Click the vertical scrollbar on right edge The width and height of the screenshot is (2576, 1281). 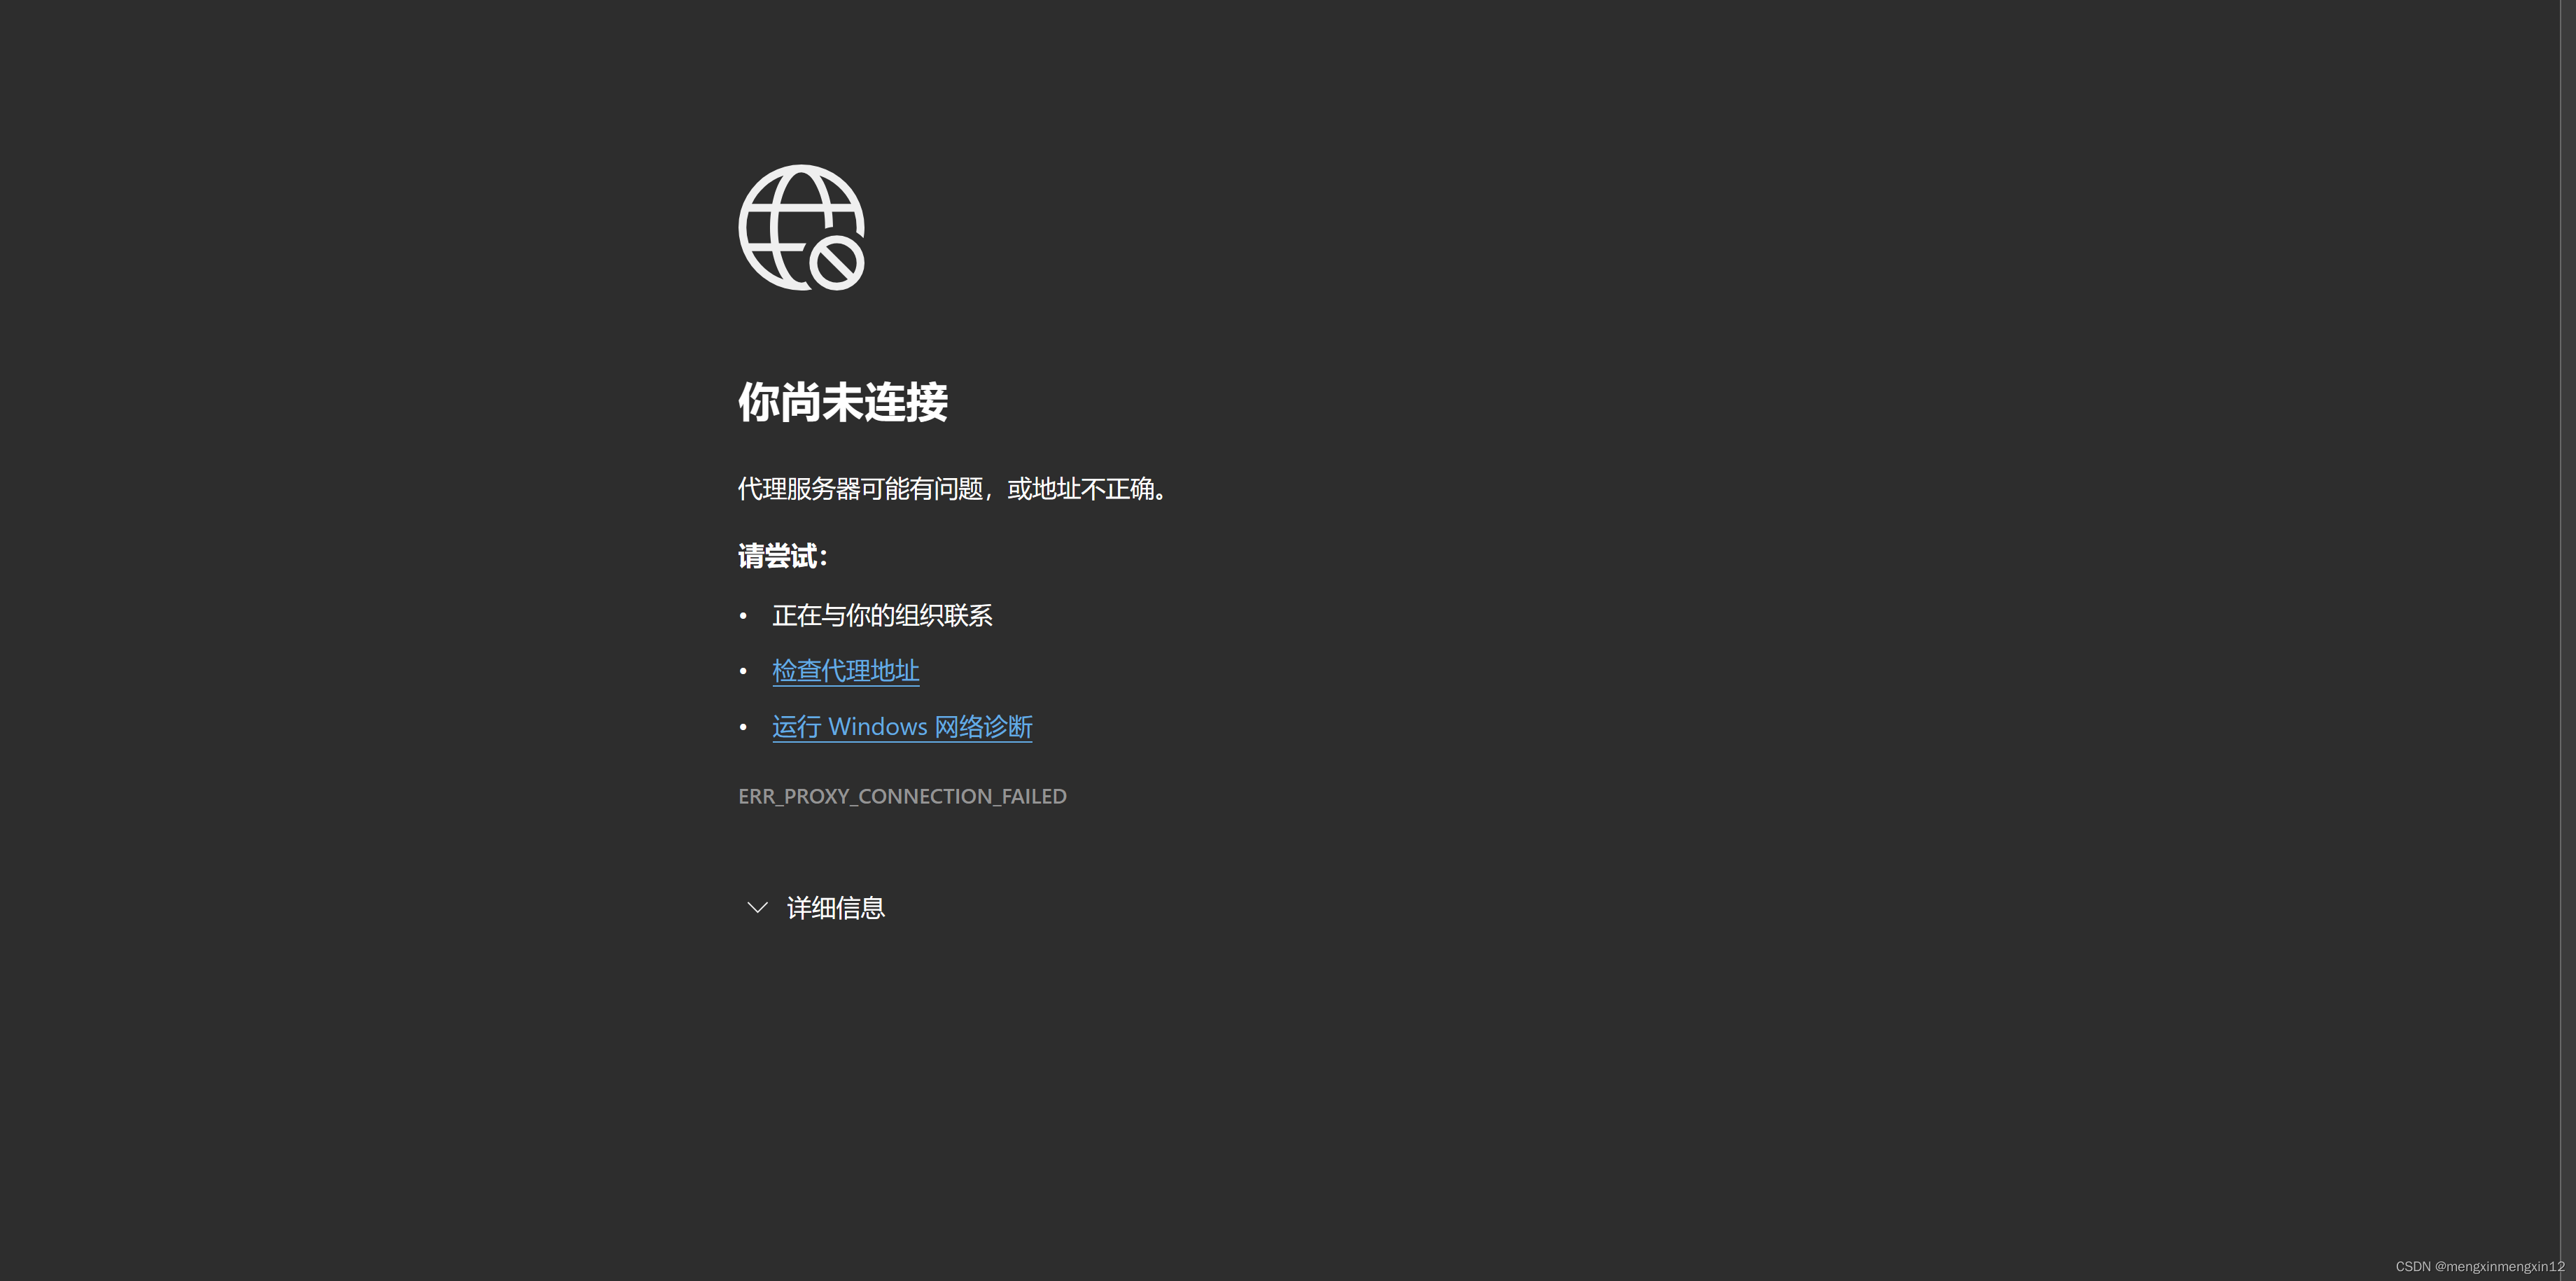pos(2568,640)
